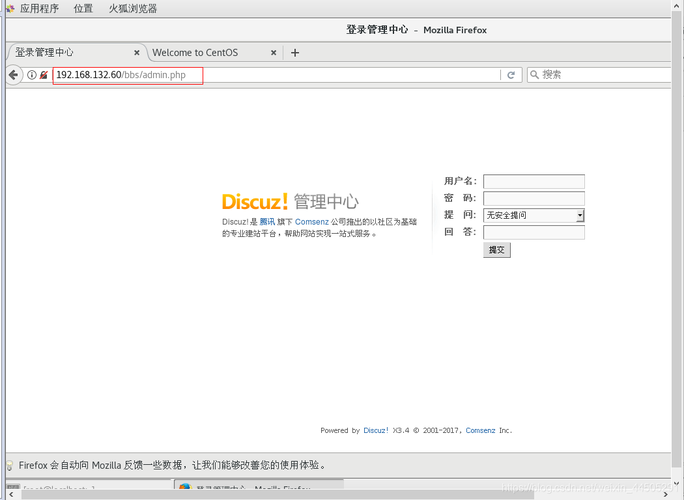Click the lightbulb icon in notification bar
684x500 pixels.
[x=10, y=466]
